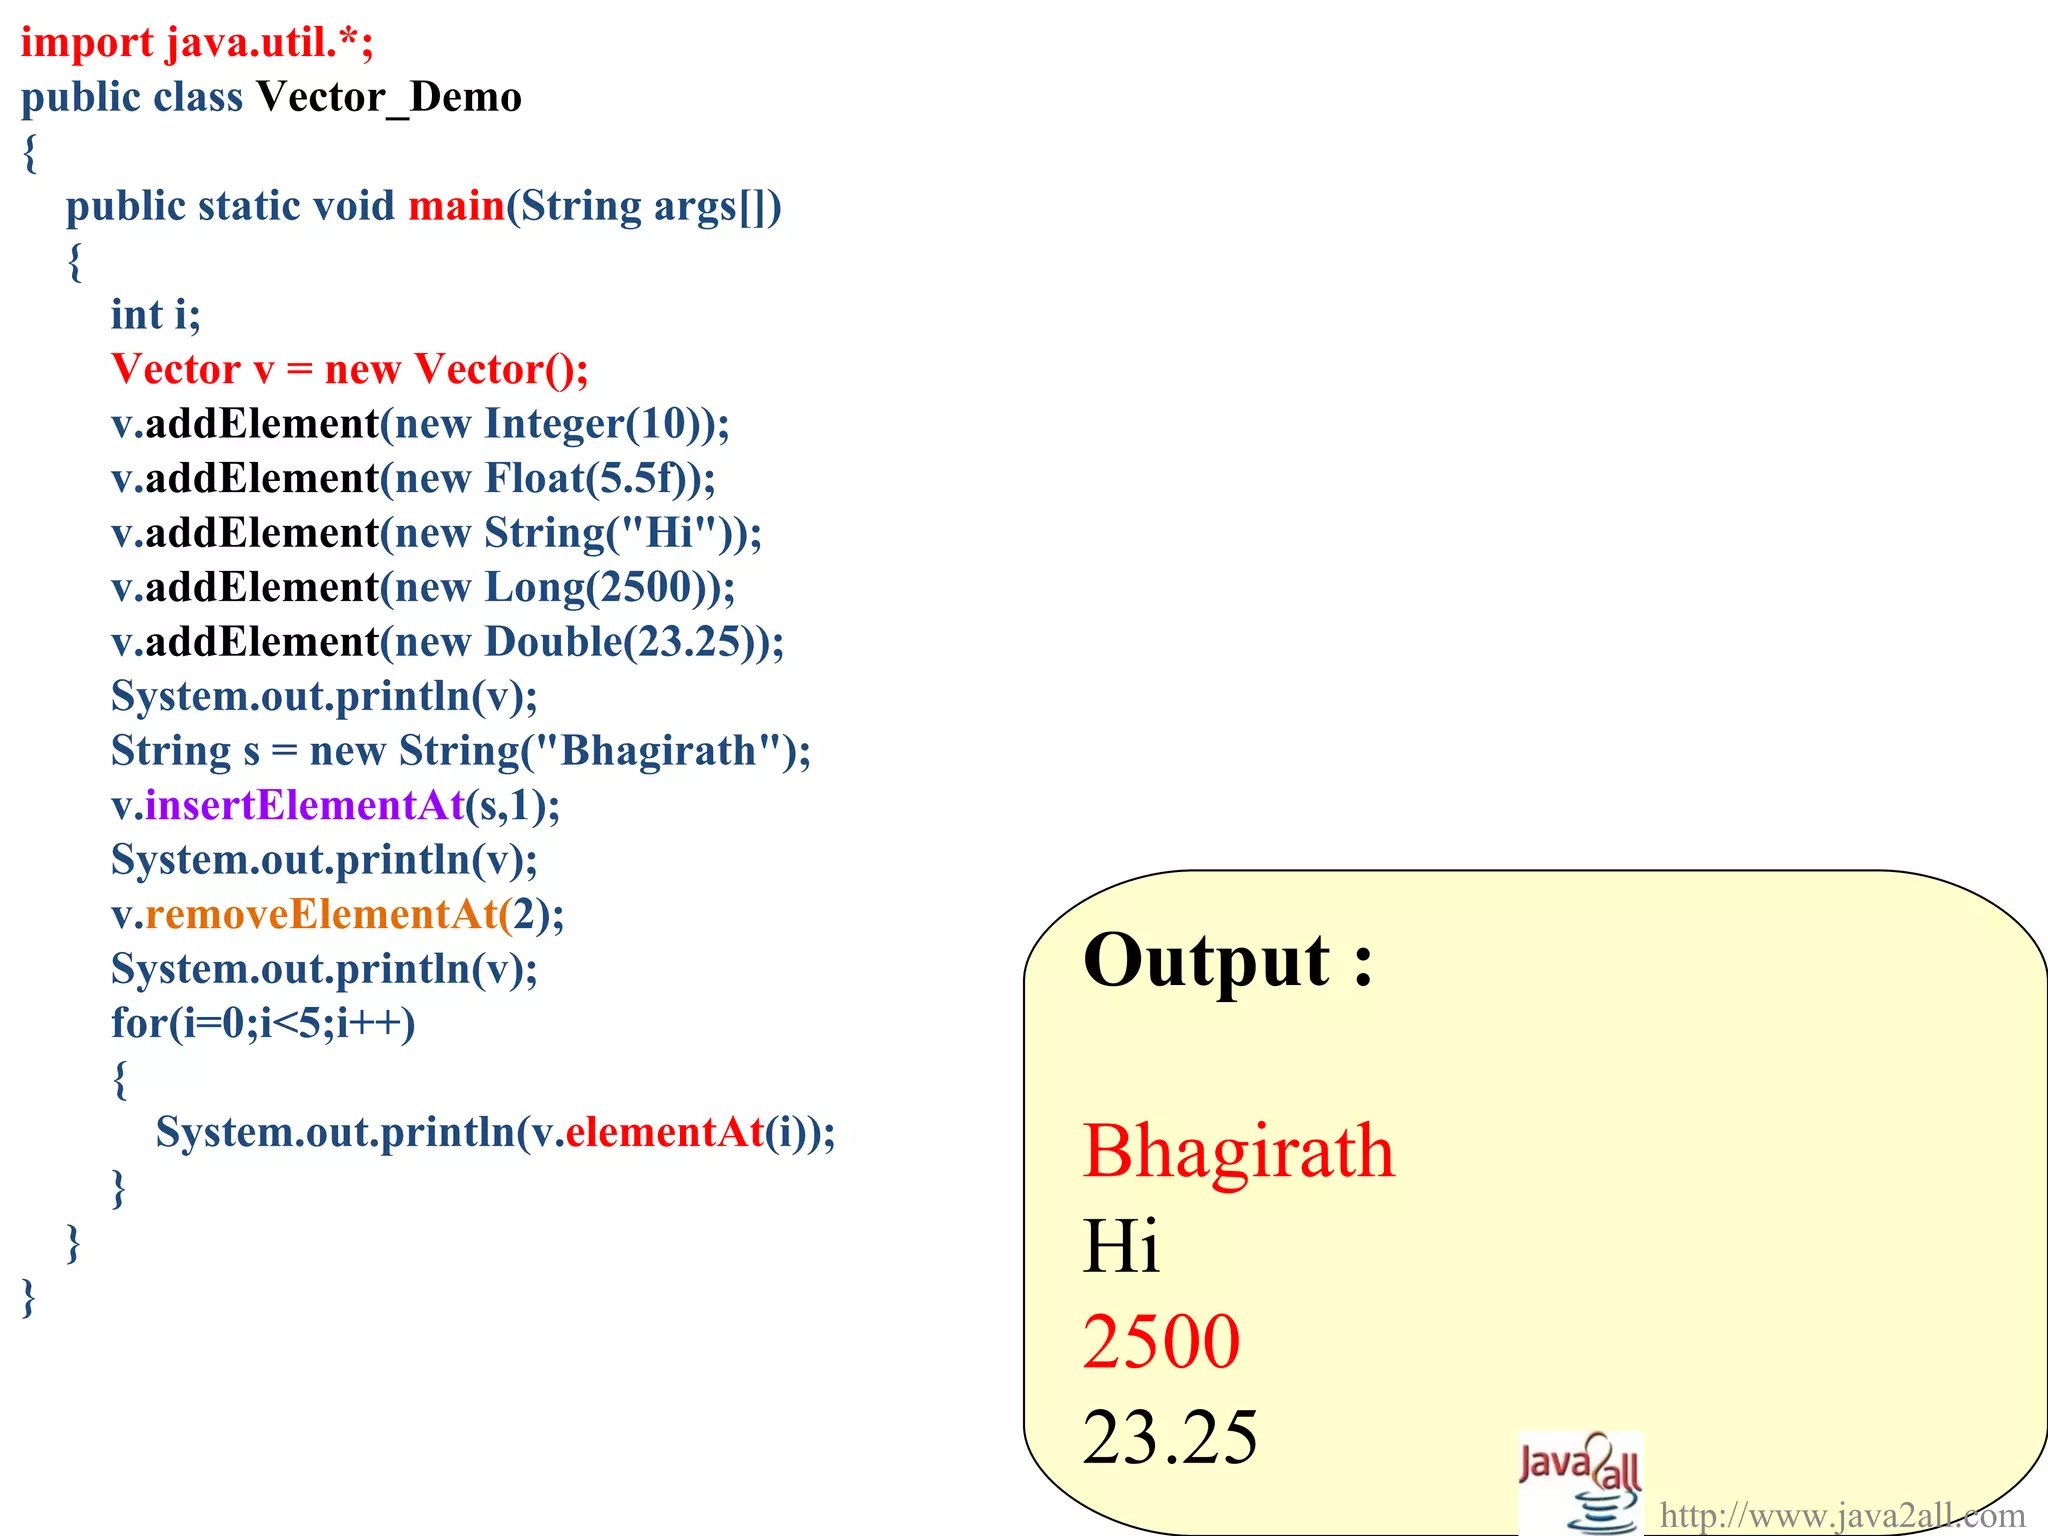This screenshot has height=1536, width=2048.
Task: Click System.out.println(v); after insertElementAt line
Action: click(x=325, y=860)
